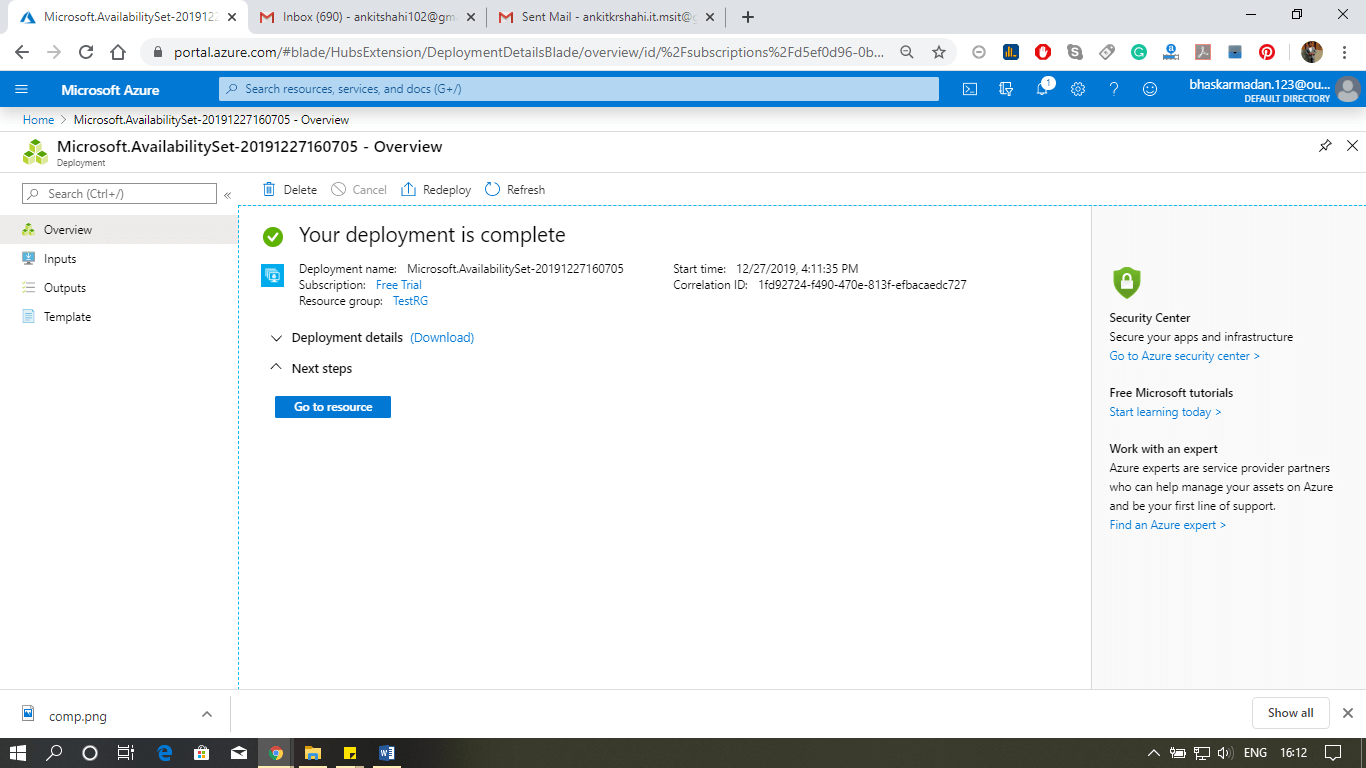Open File Explorer from taskbar

point(312,753)
